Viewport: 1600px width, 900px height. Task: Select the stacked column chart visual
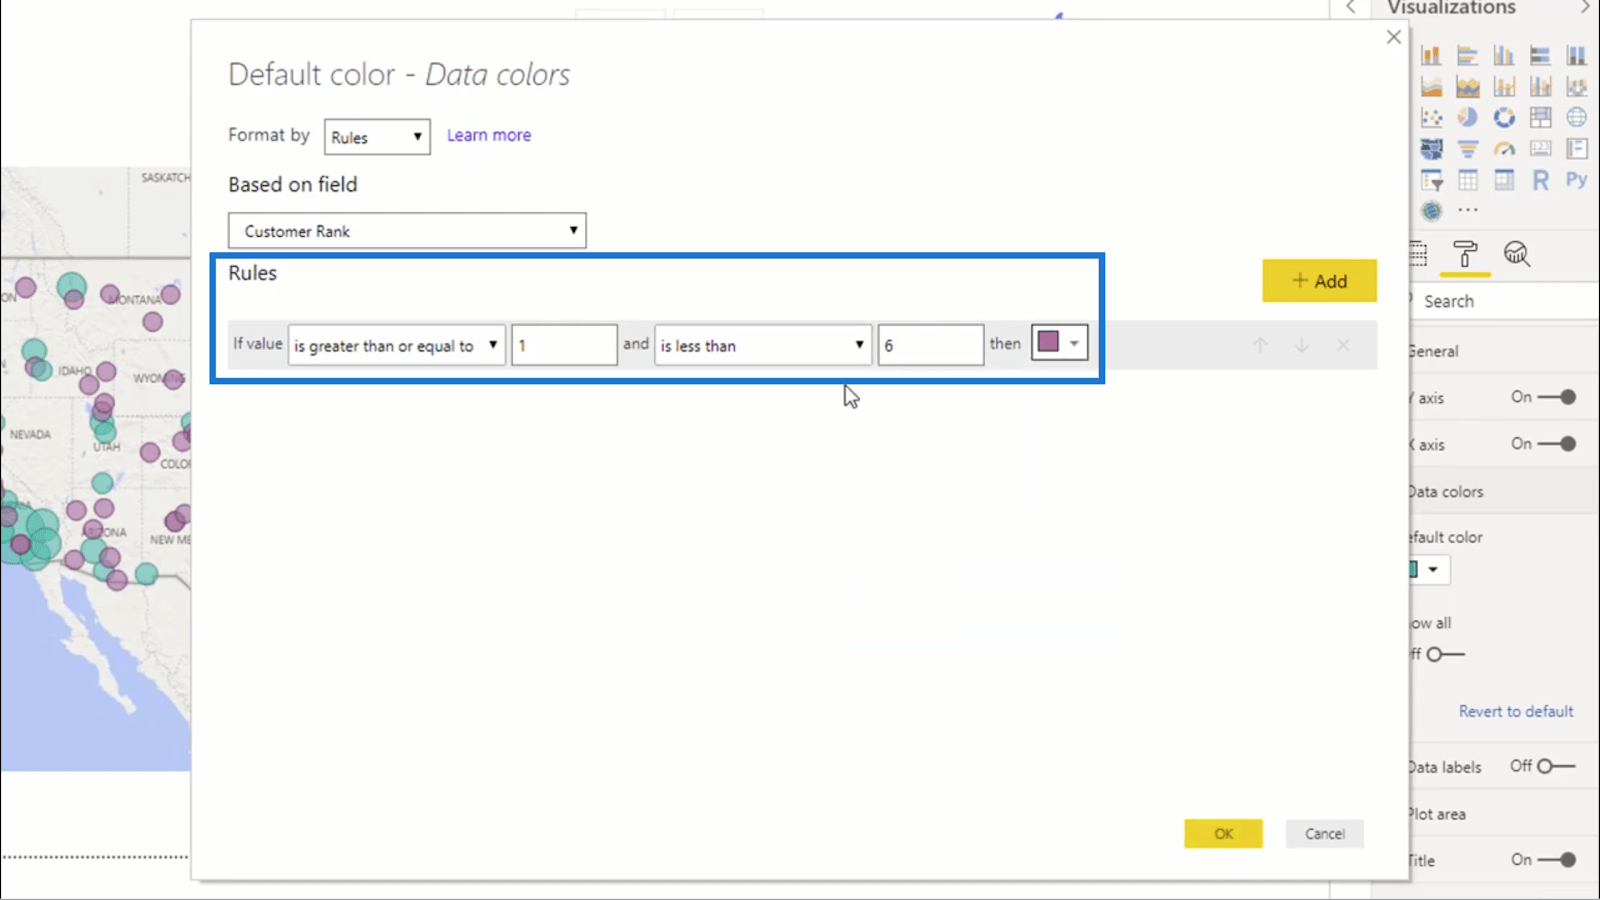[1431, 55]
